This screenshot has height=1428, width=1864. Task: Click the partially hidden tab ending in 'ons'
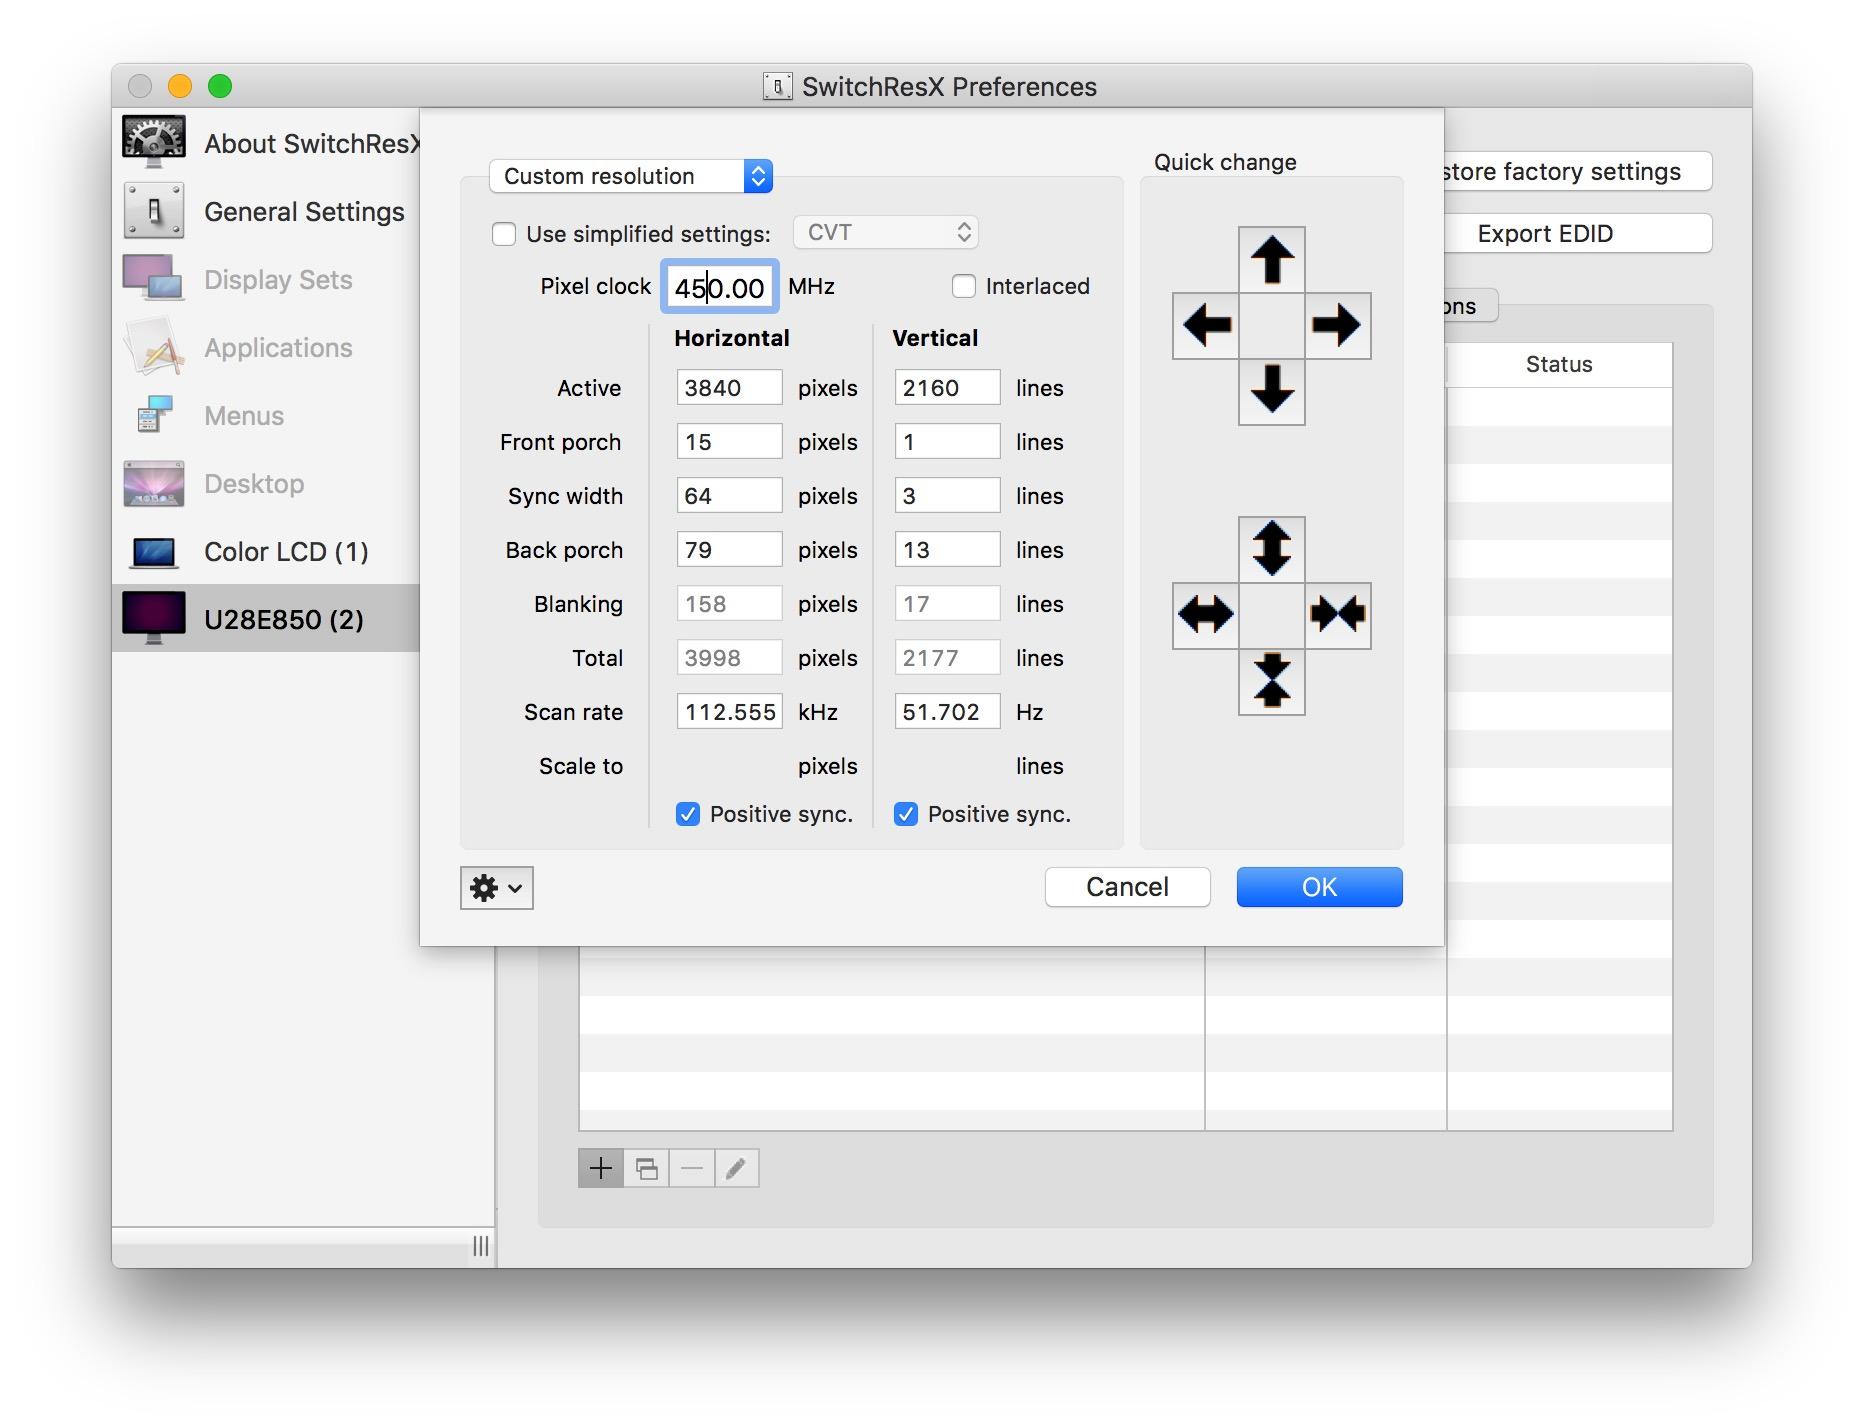tap(1471, 306)
